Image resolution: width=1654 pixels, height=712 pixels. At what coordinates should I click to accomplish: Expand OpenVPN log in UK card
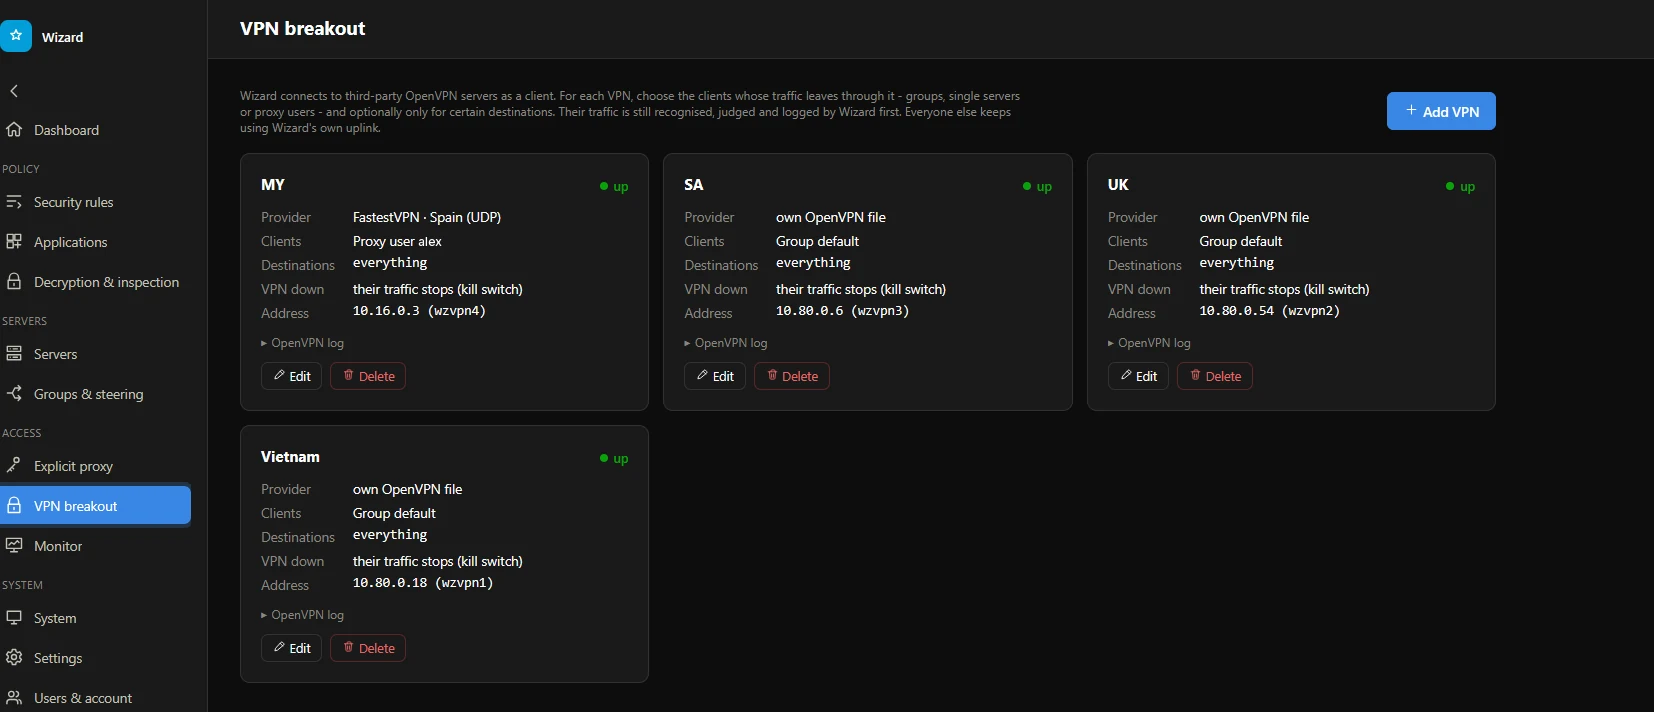point(1149,343)
